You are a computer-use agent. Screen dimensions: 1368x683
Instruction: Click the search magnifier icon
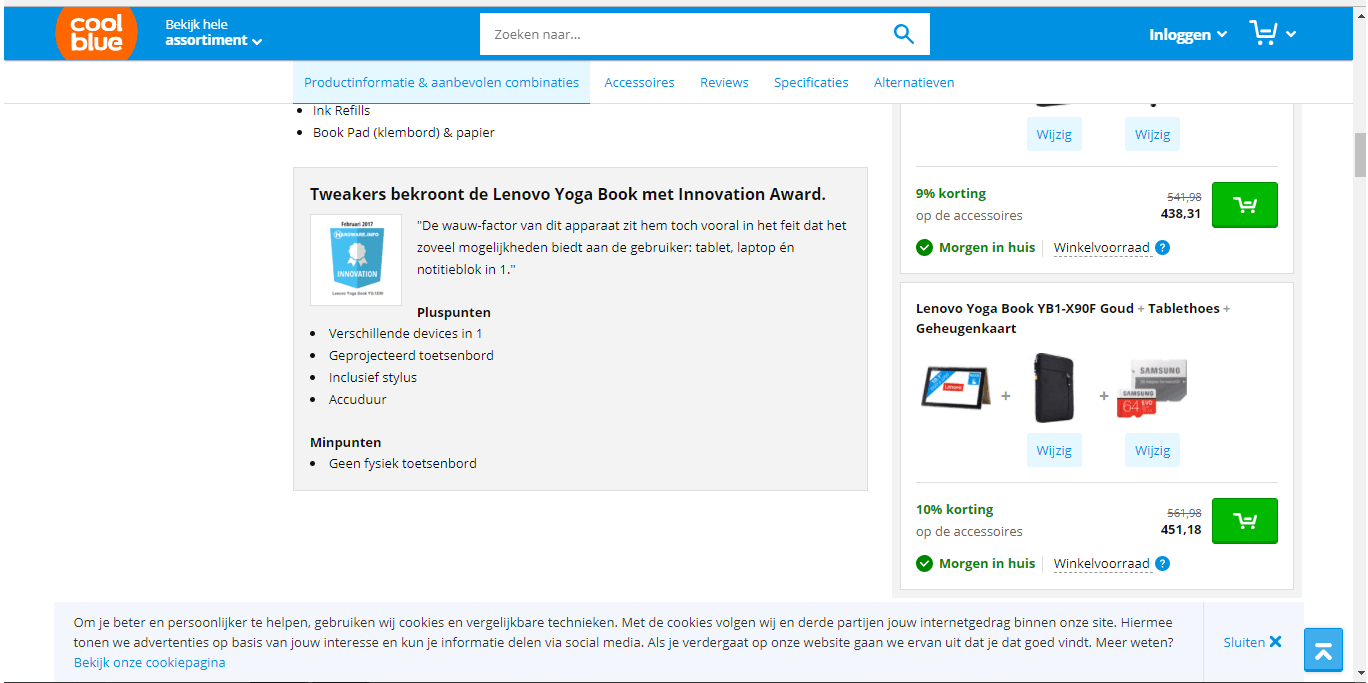(x=904, y=34)
